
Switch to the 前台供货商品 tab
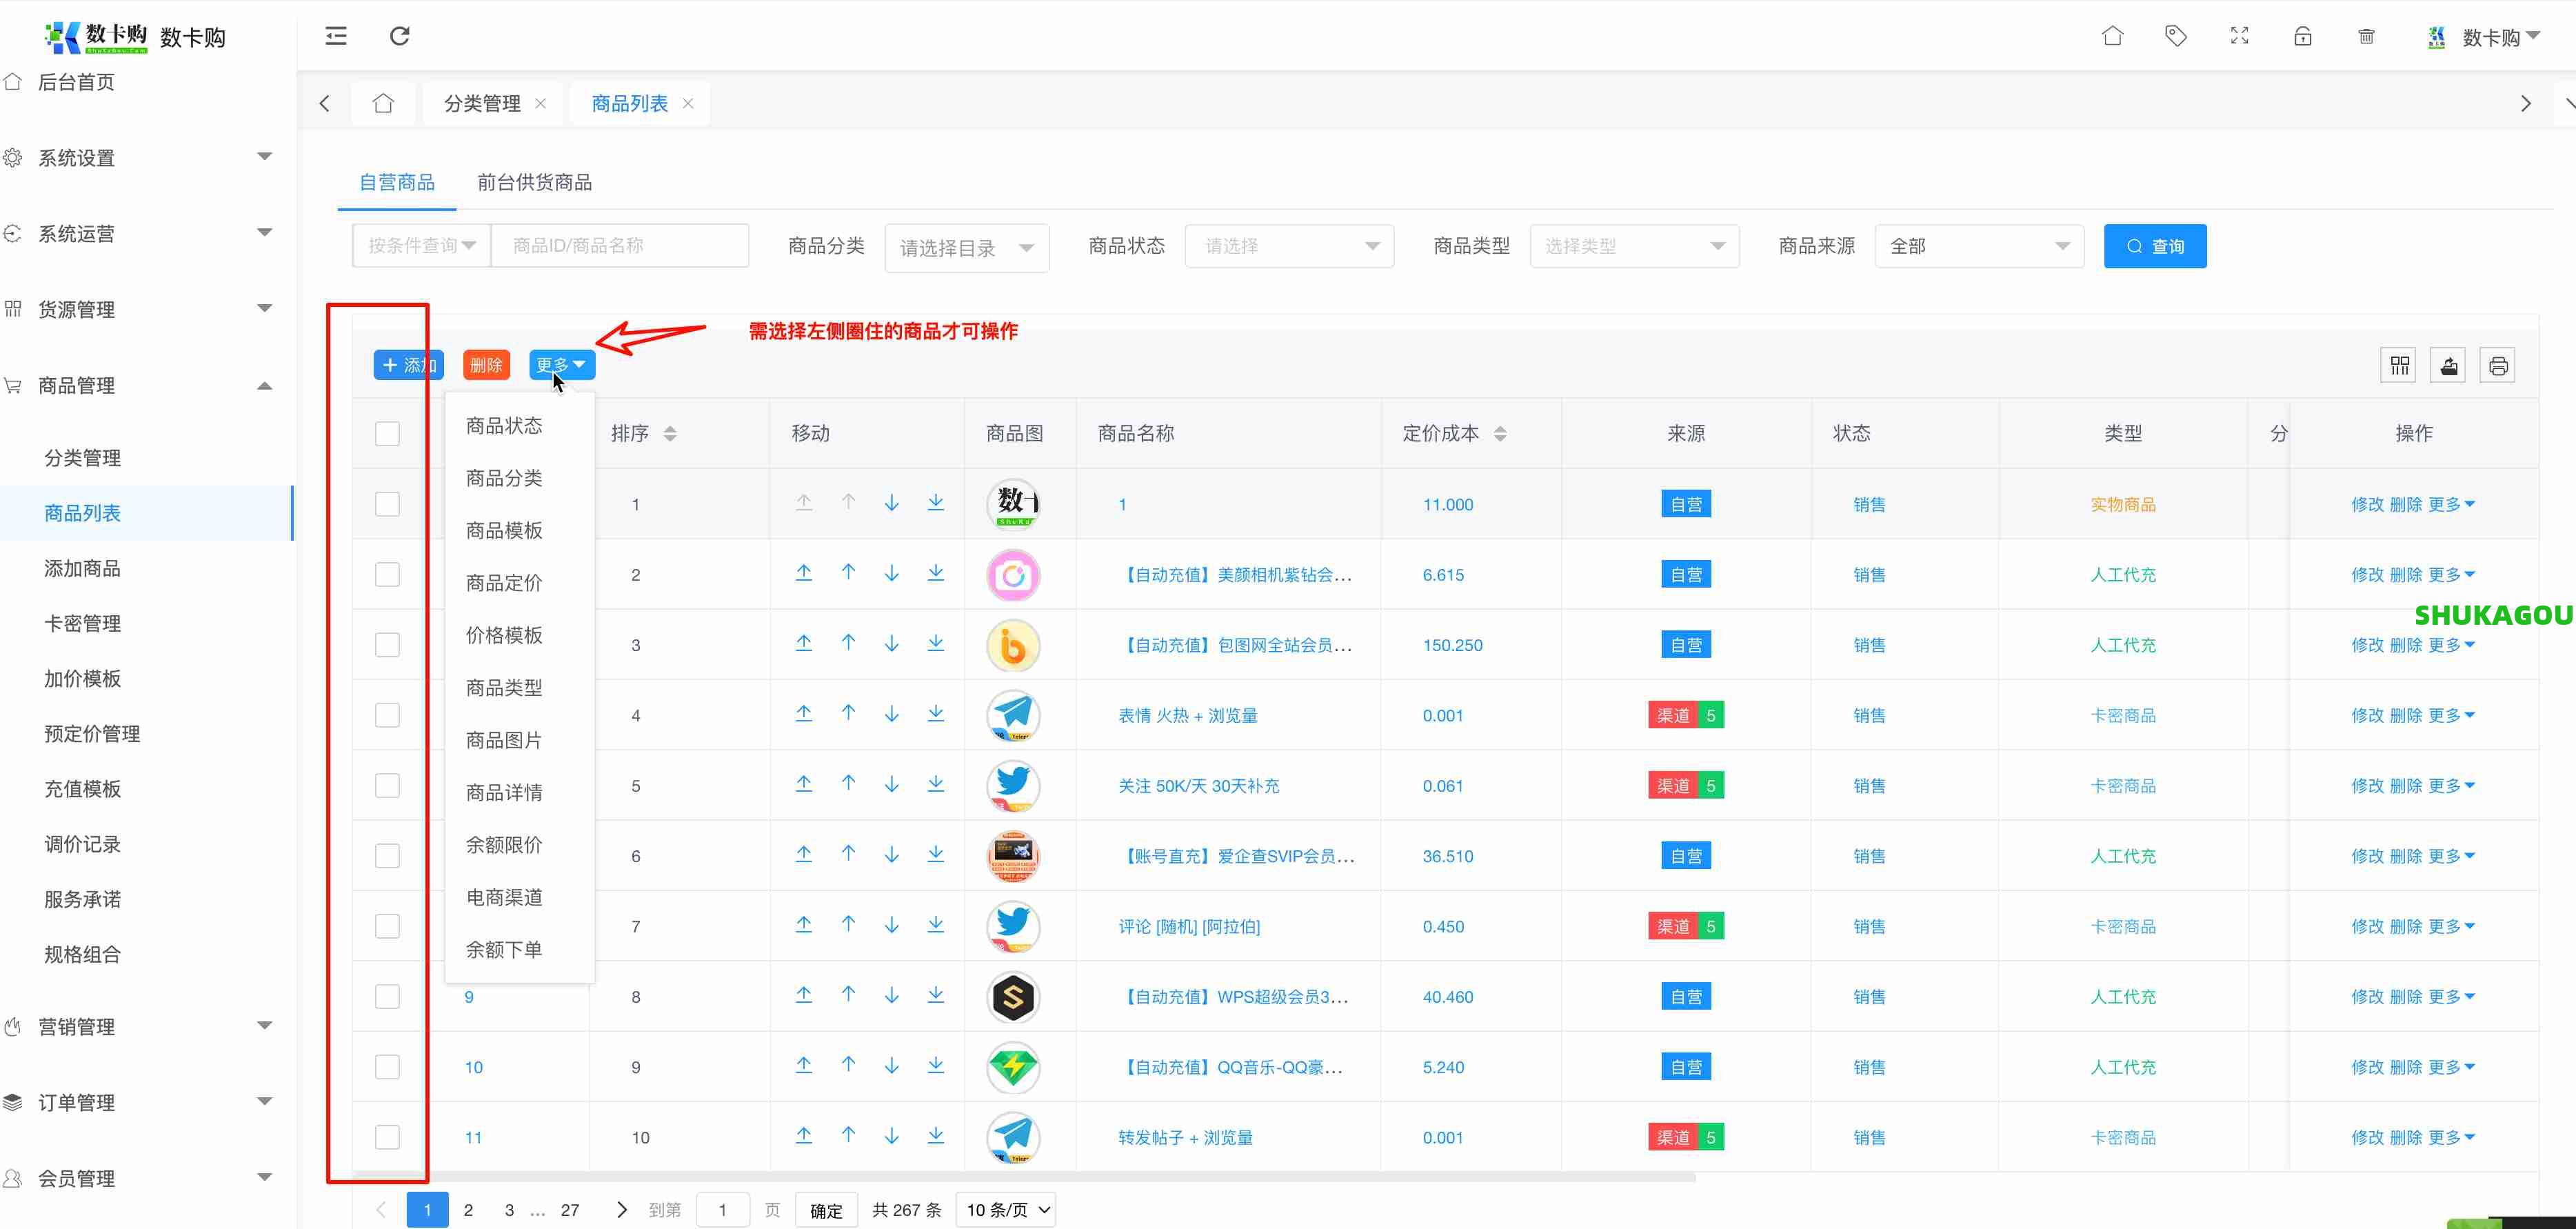pos(534,182)
